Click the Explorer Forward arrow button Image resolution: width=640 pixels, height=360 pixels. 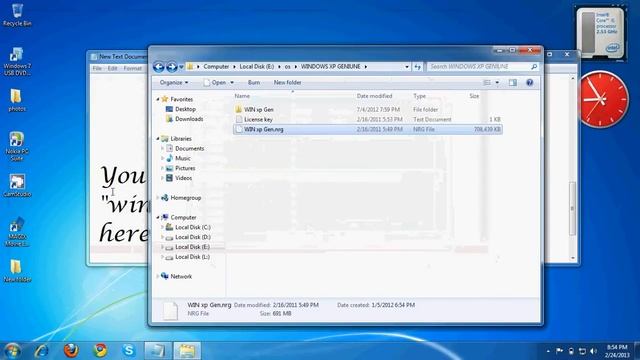click(x=172, y=67)
